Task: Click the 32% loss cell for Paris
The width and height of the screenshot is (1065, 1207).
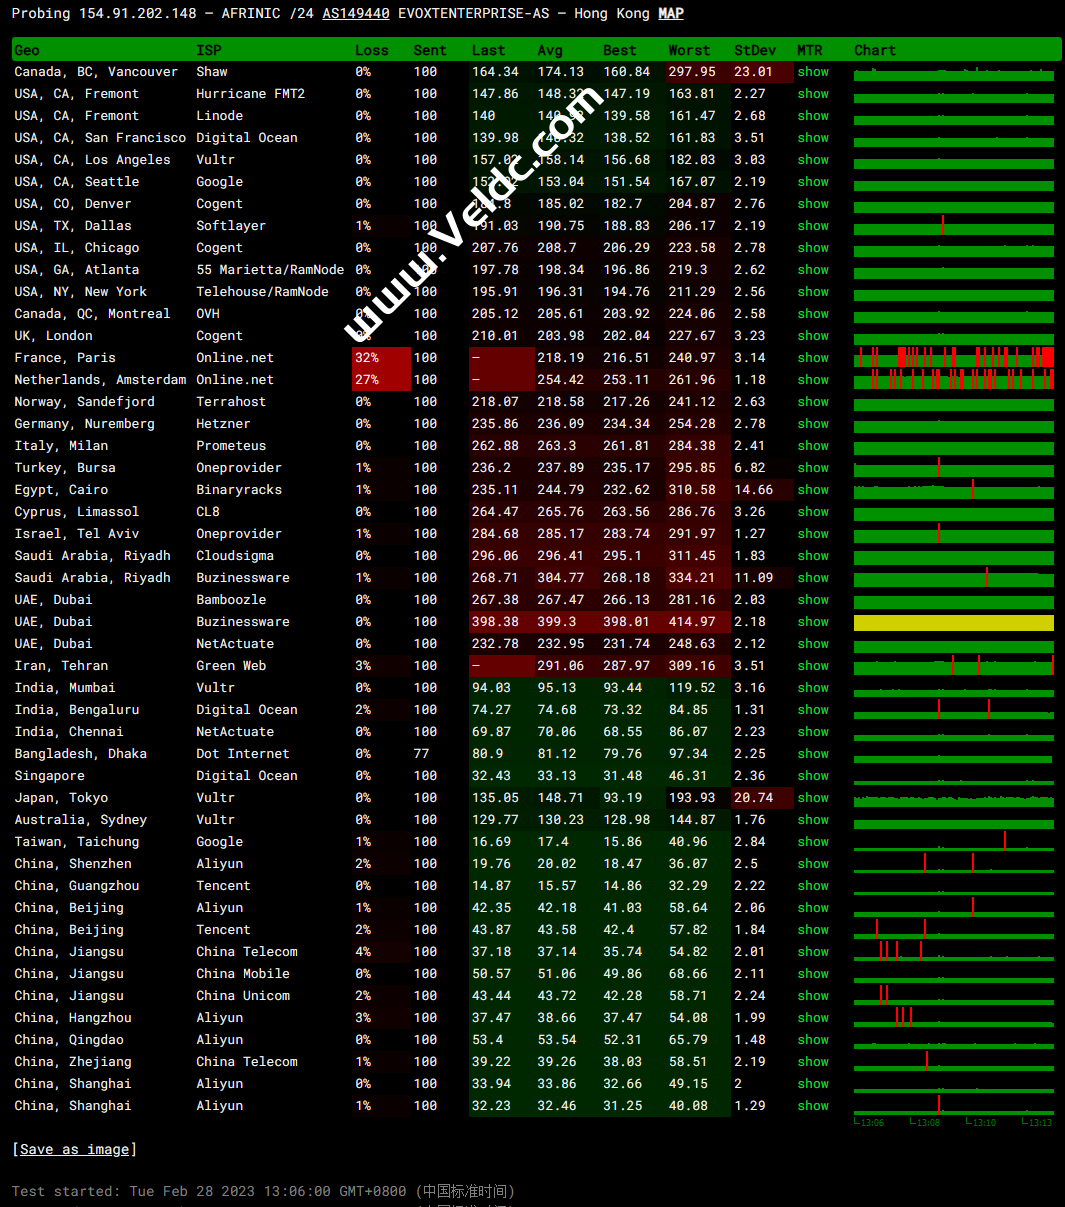Action: click(x=381, y=358)
